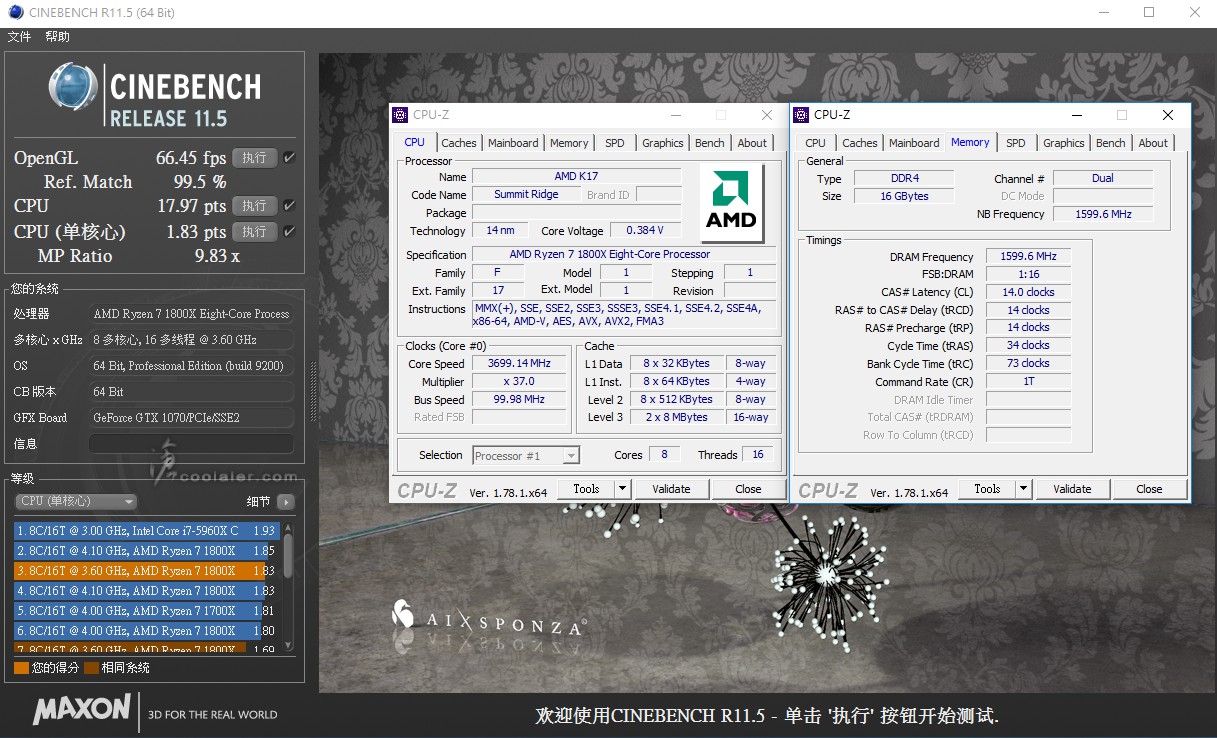The height and width of the screenshot is (738, 1217).
Task: Click the 您的得分 orange legend swatch
Action: point(21,668)
